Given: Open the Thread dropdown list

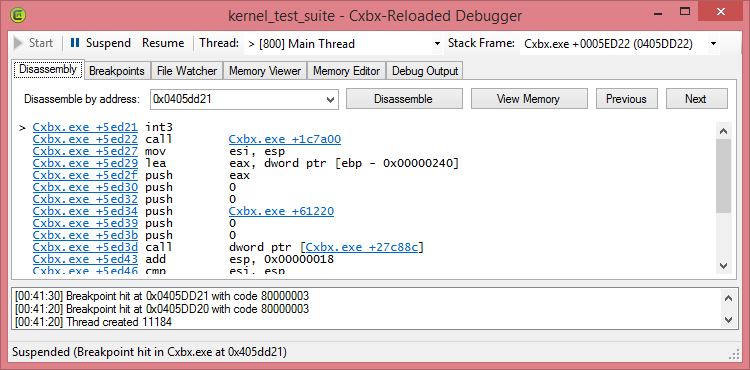Looking at the screenshot, I should coord(437,44).
